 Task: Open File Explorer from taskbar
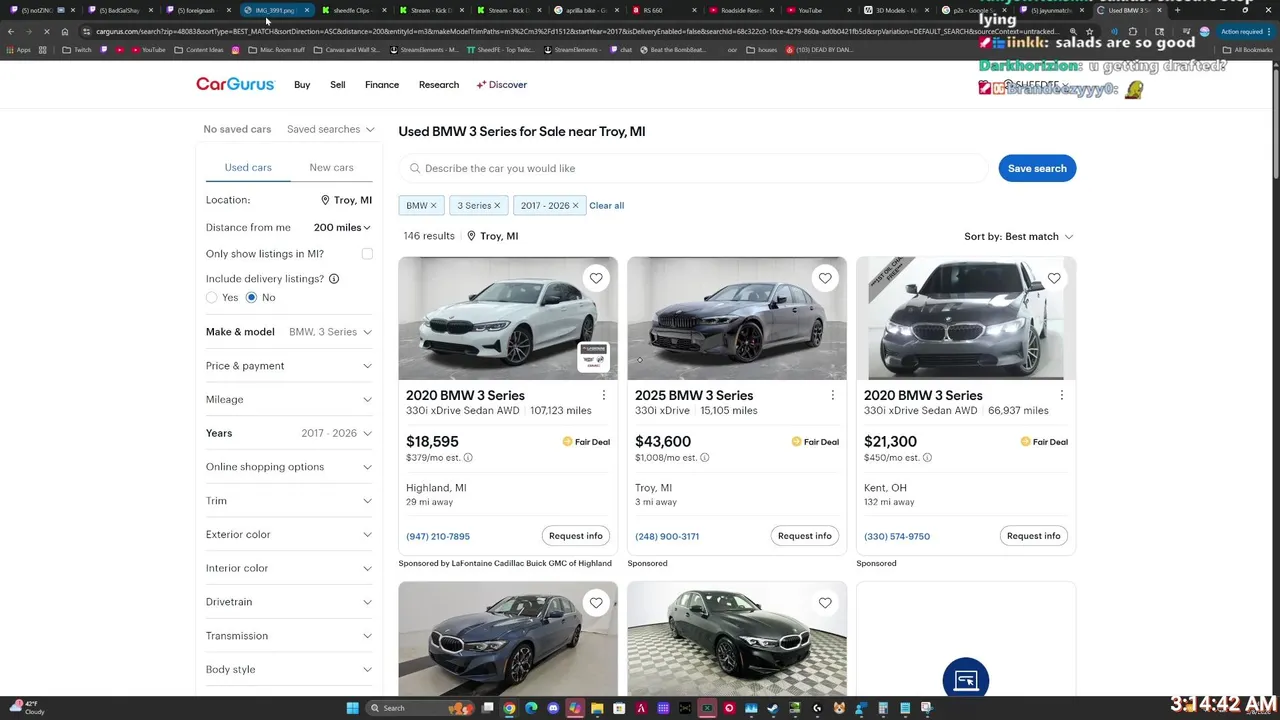click(597, 708)
